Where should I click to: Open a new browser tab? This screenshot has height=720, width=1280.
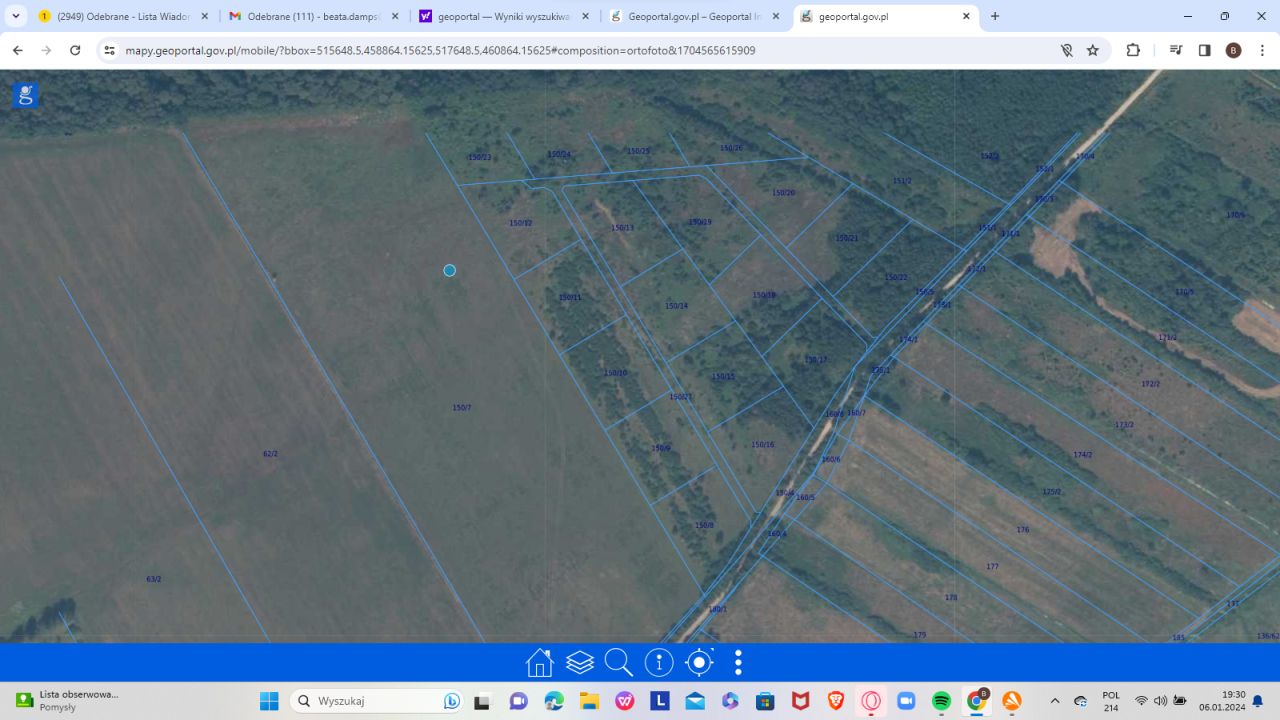tap(995, 16)
